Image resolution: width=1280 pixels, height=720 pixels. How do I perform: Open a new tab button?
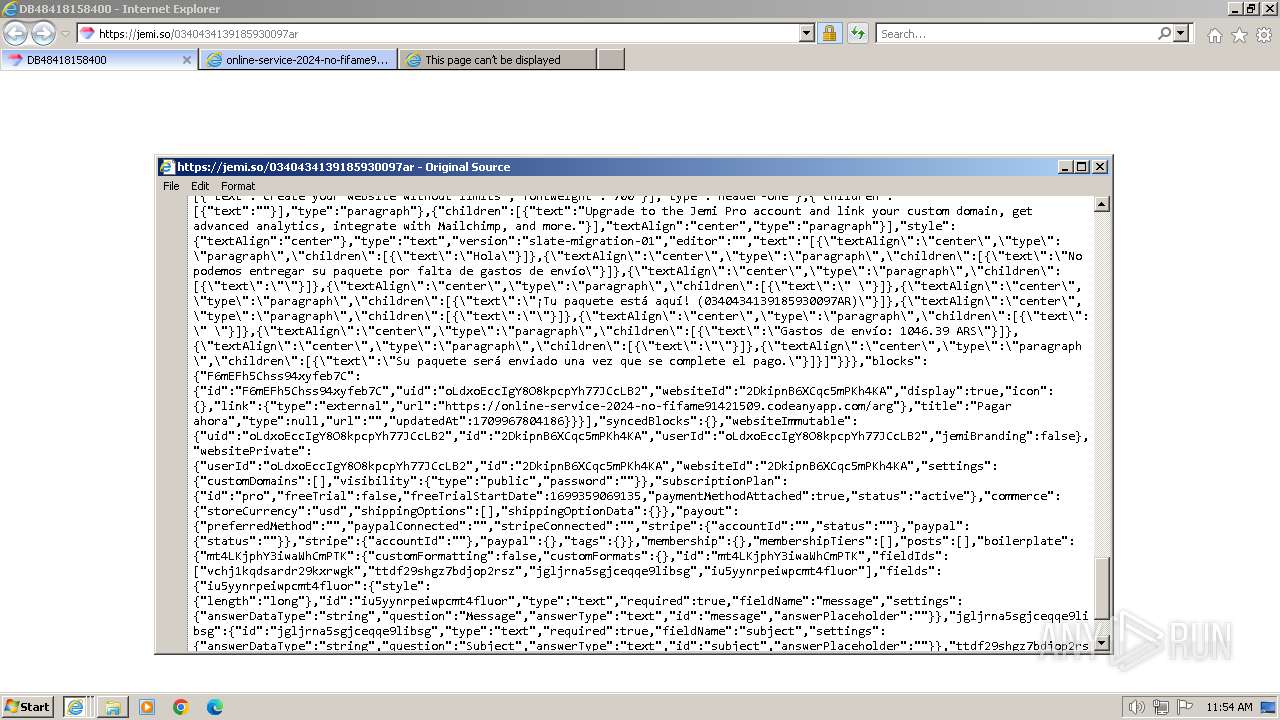(x=611, y=59)
